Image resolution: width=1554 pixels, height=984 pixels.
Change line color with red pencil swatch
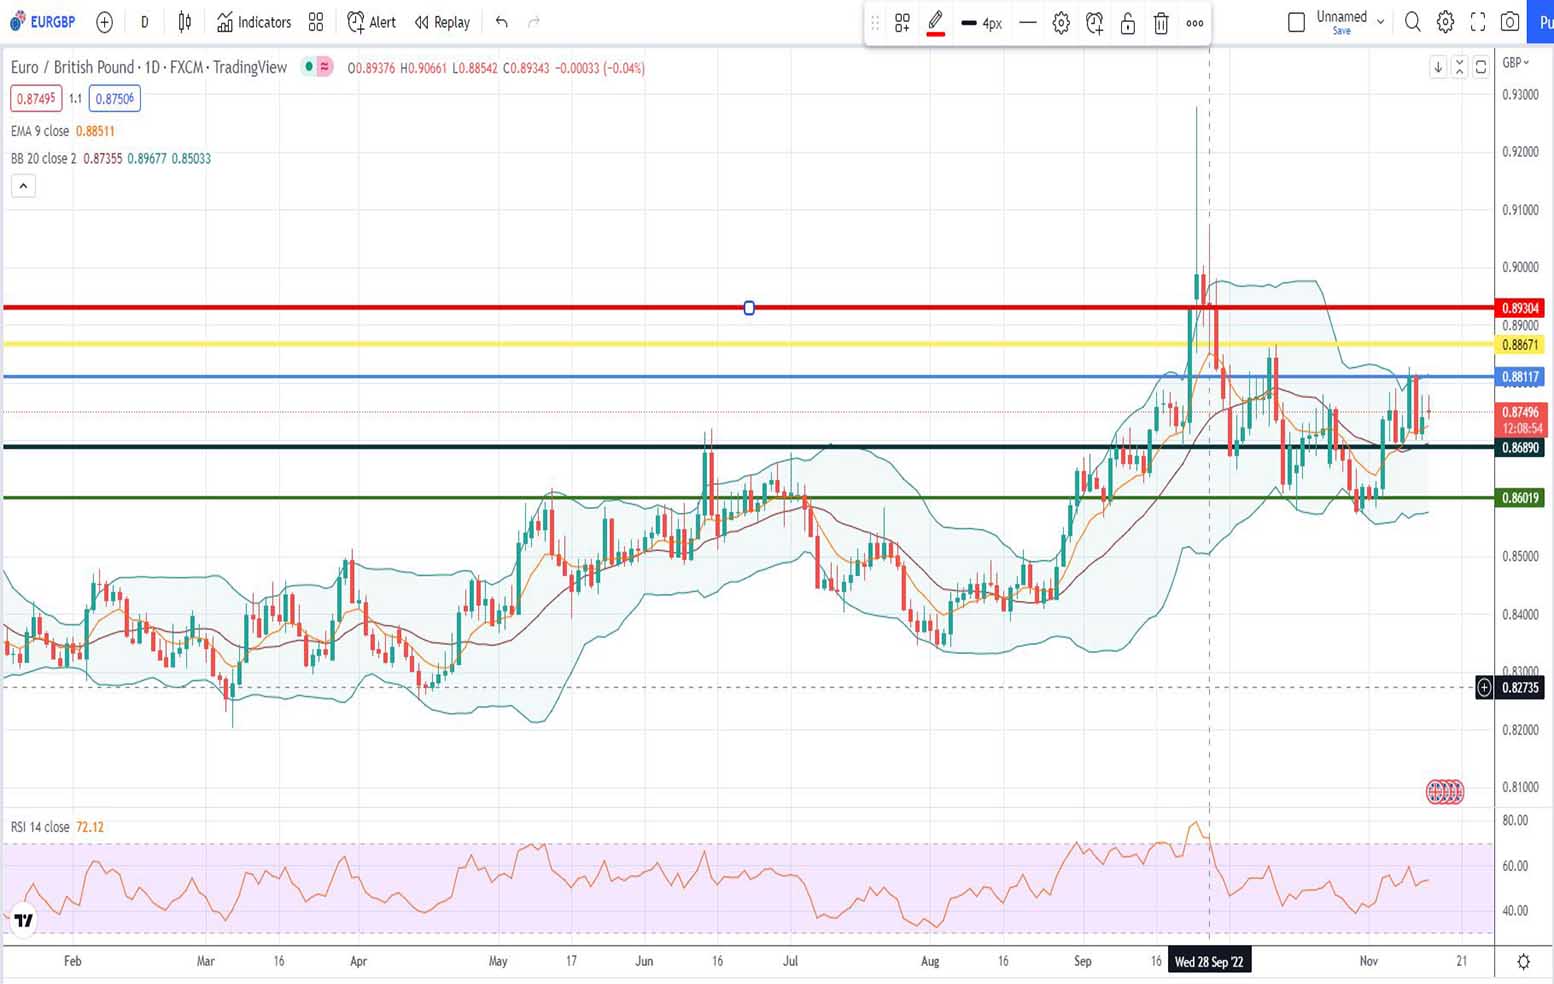tap(936, 23)
